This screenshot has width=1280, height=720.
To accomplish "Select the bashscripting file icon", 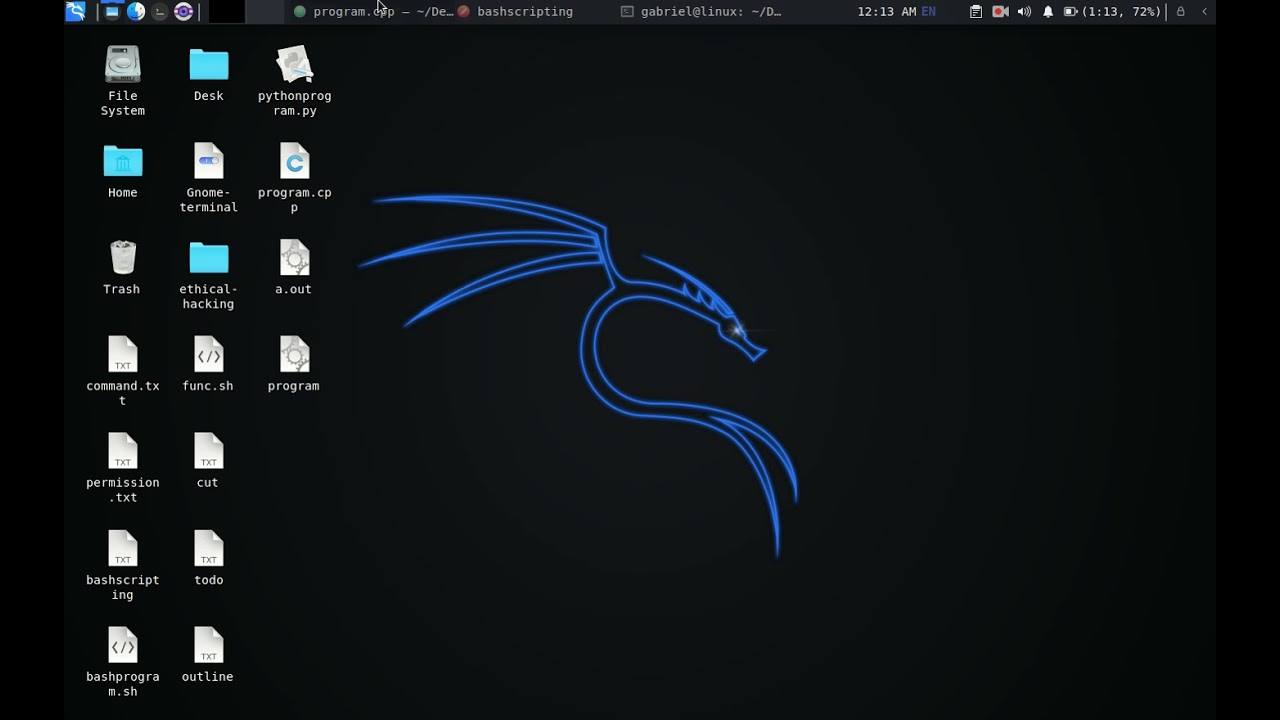I will [123, 566].
